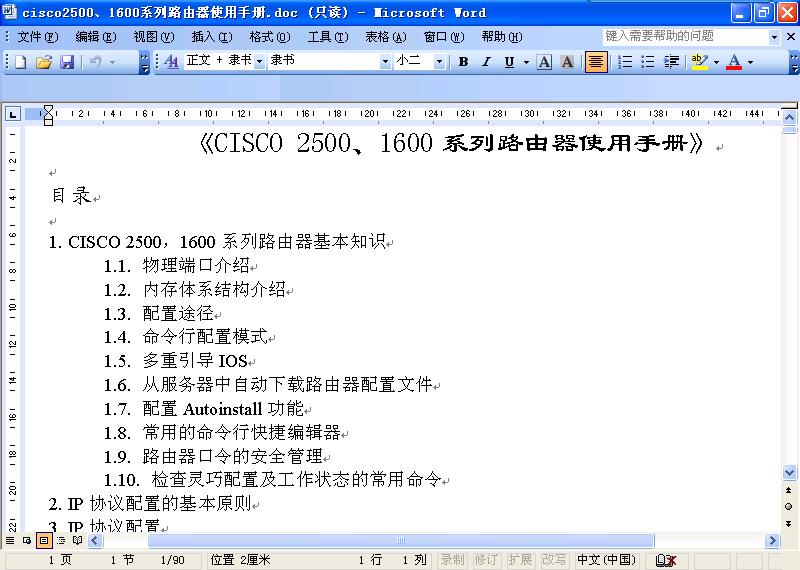Screen dimensions: 800x570
Task: Click the spelling status book icon
Action: tap(665, 560)
